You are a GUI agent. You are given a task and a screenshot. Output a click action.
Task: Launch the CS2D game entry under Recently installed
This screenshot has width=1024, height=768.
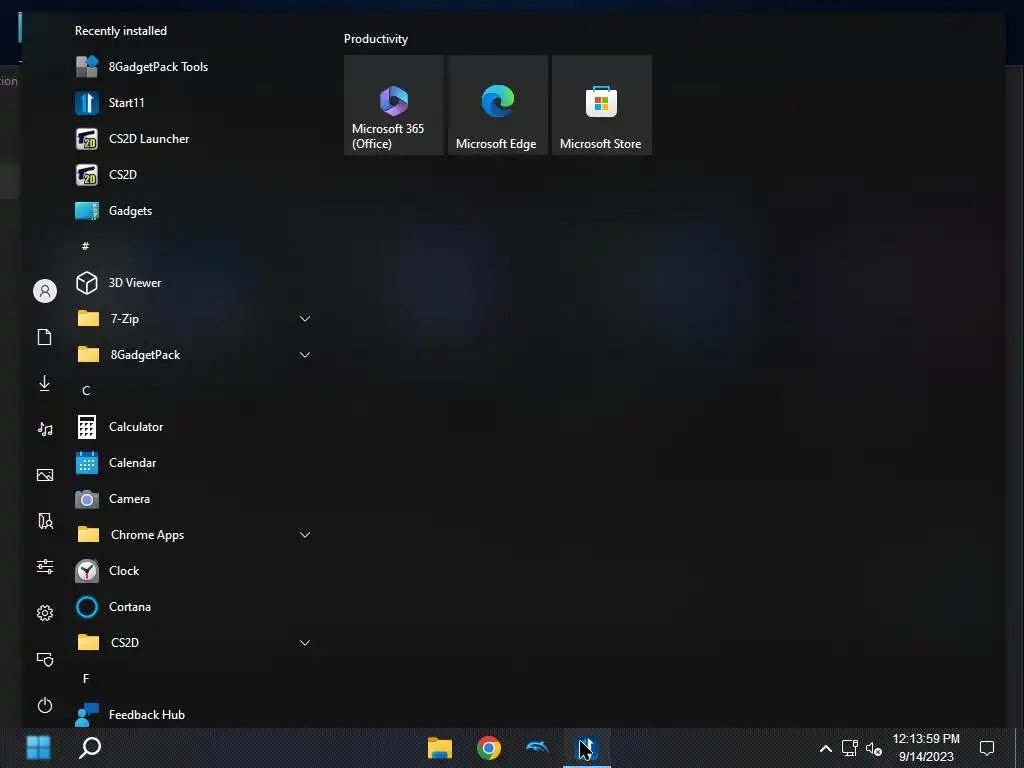click(193, 174)
